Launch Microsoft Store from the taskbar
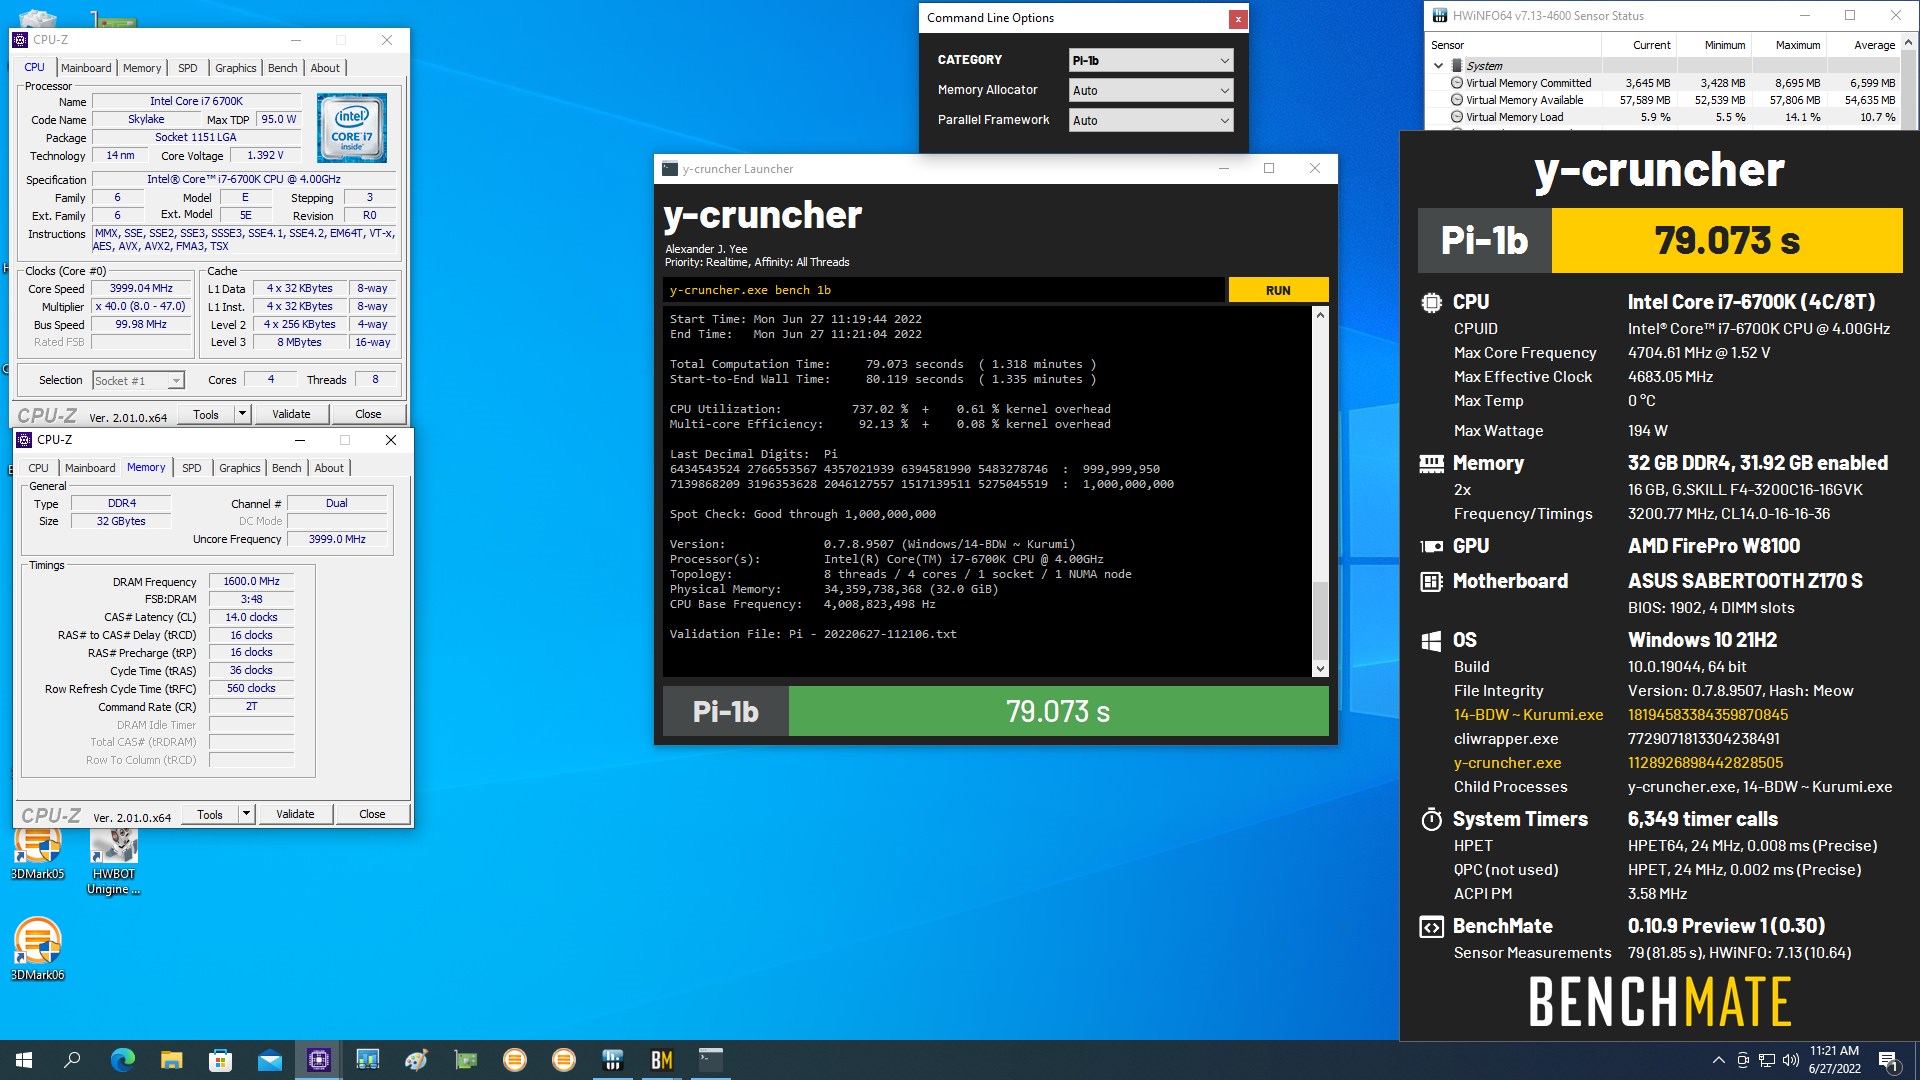 click(x=220, y=1060)
